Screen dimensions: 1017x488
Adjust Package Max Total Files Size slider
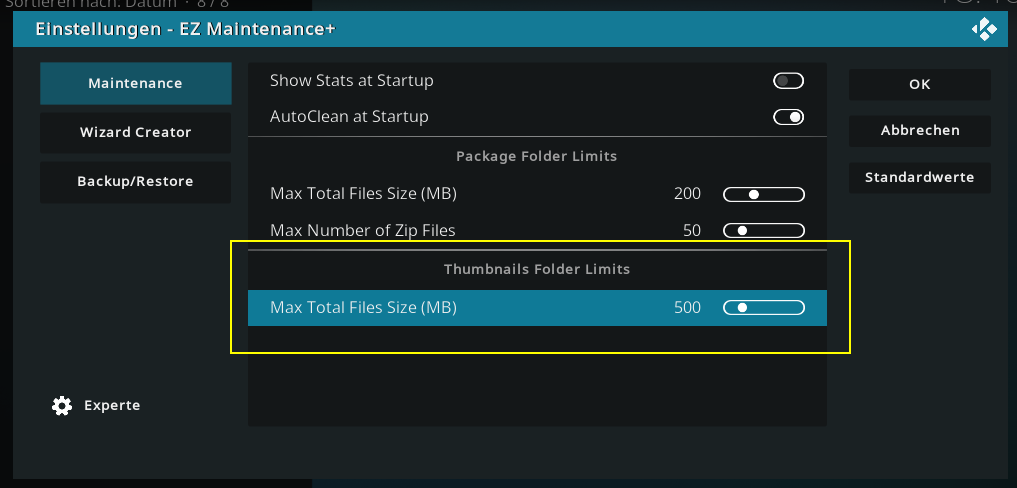tap(764, 194)
